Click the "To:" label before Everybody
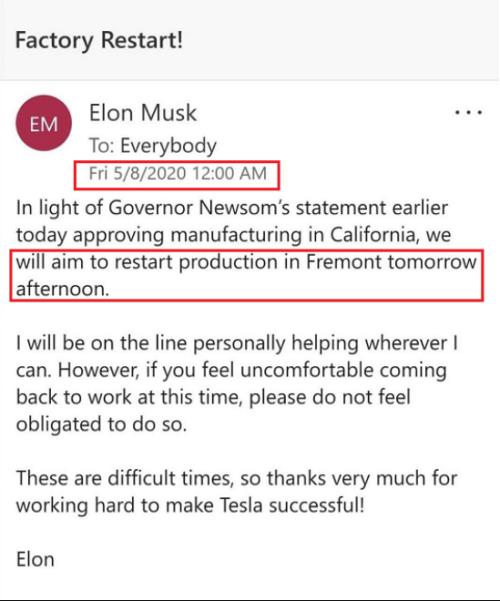 pyautogui.click(x=102, y=146)
